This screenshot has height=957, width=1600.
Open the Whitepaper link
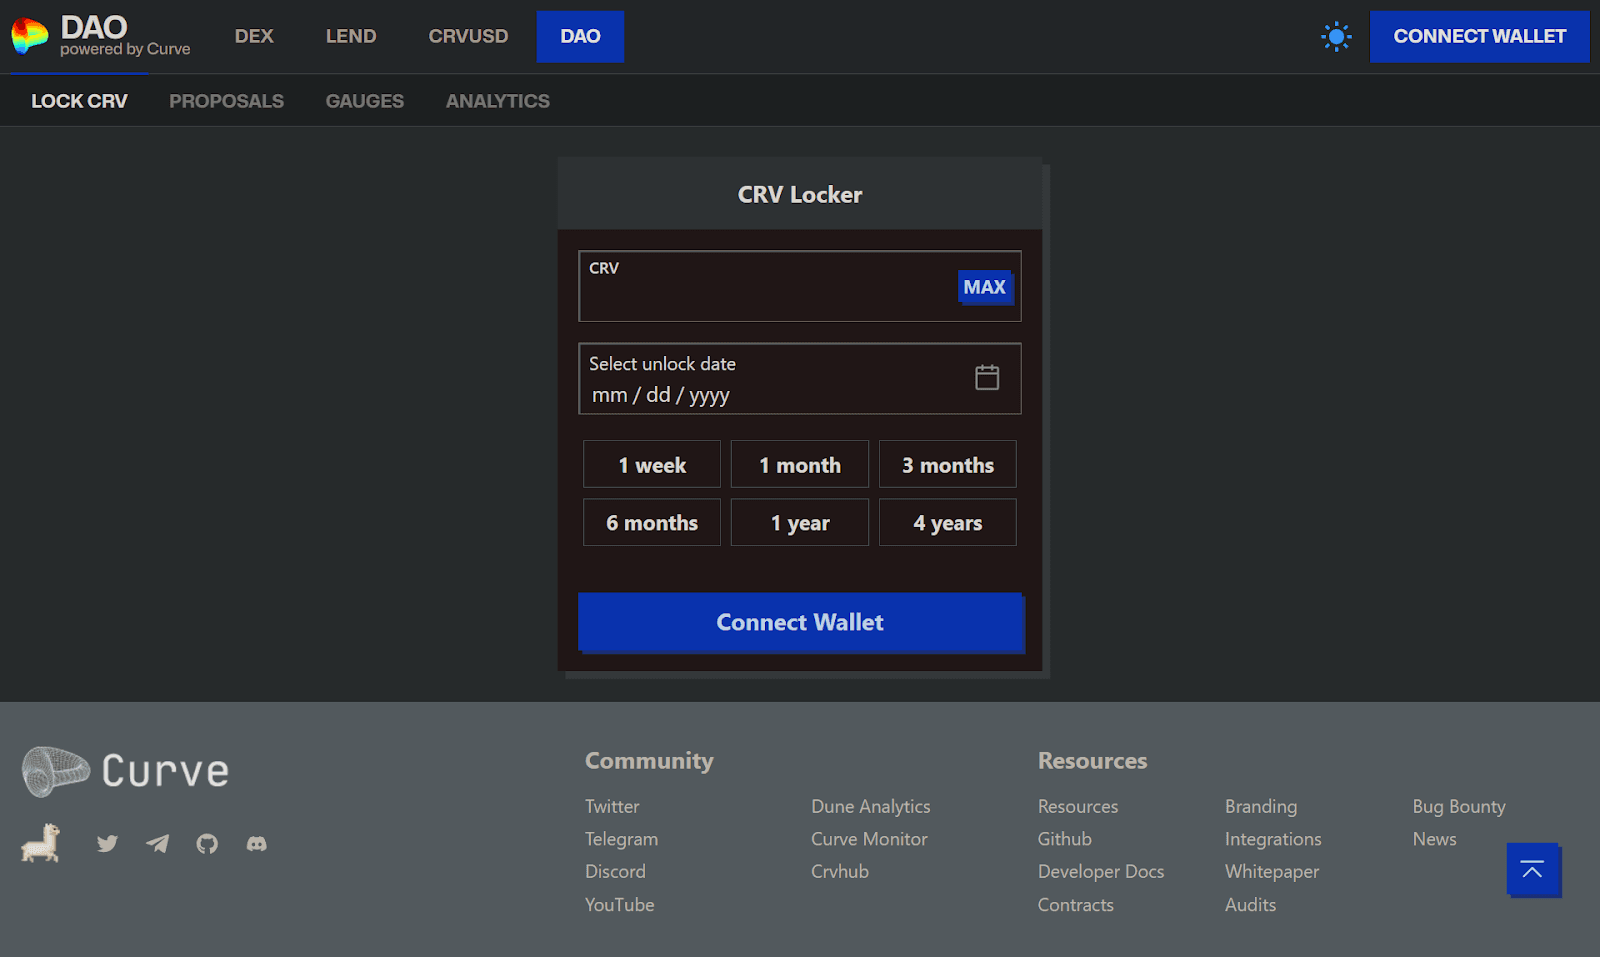pos(1272,871)
